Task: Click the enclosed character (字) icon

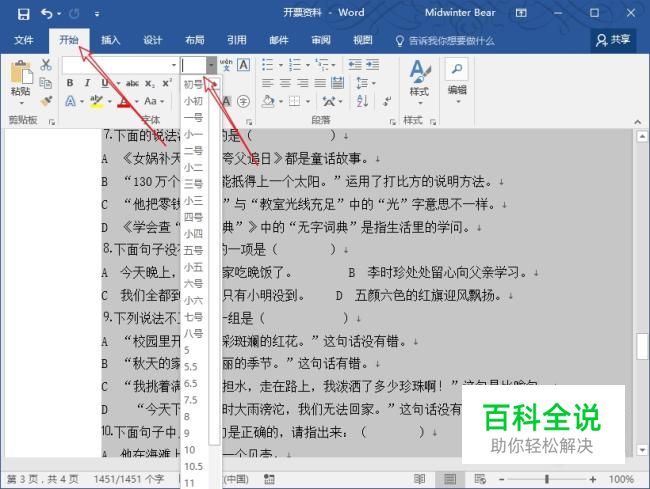Action: pos(243,101)
